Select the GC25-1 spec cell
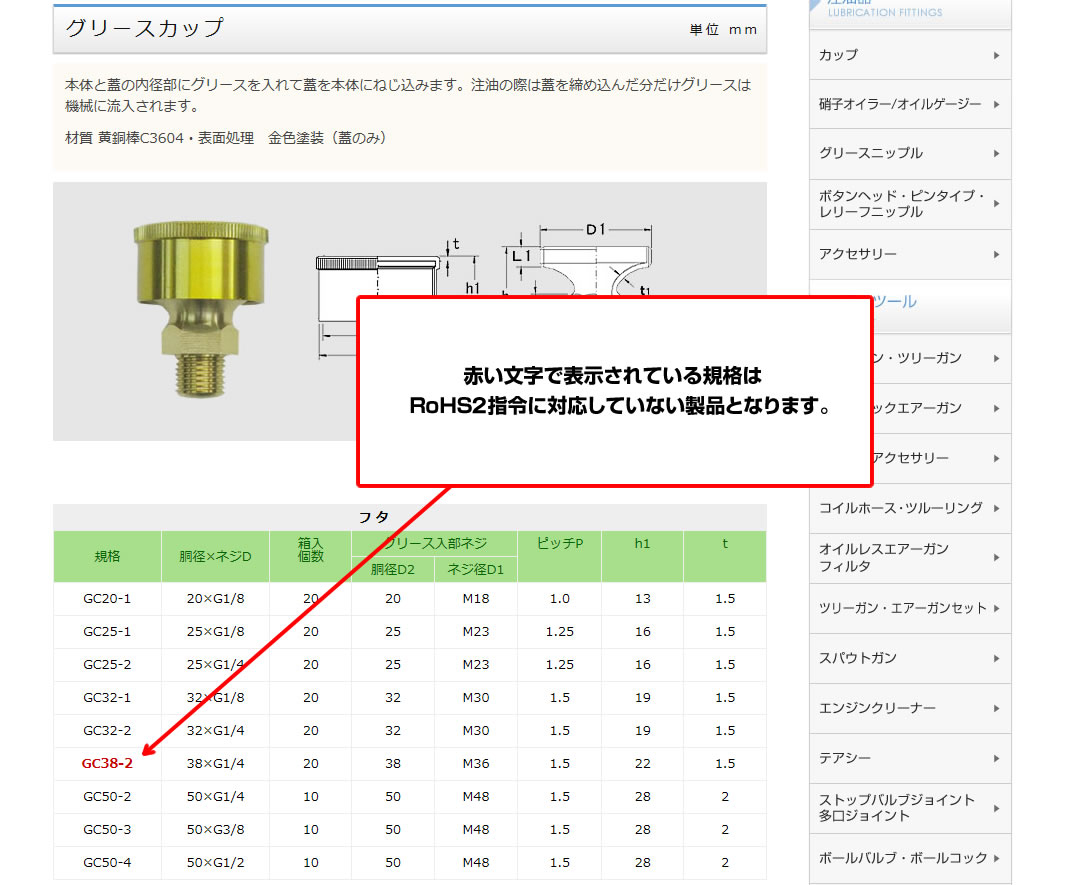 107,631
